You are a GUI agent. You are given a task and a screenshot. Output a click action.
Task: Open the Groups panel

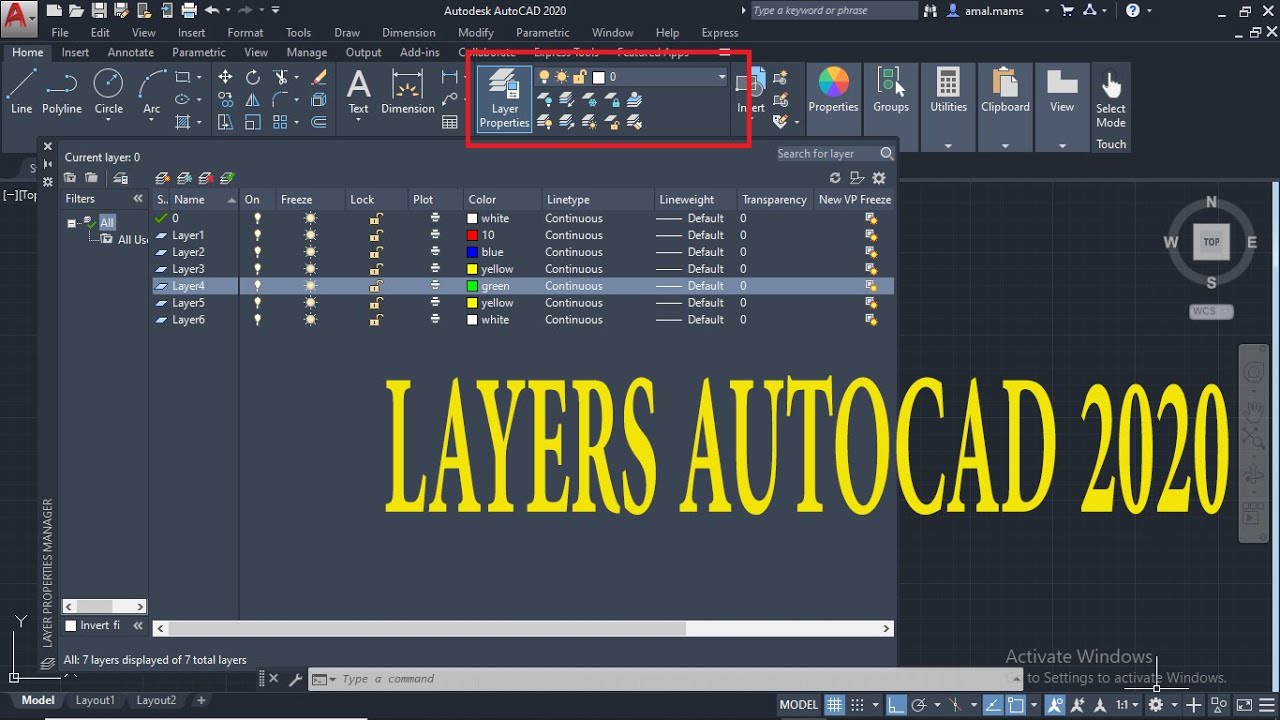click(x=890, y=90)
